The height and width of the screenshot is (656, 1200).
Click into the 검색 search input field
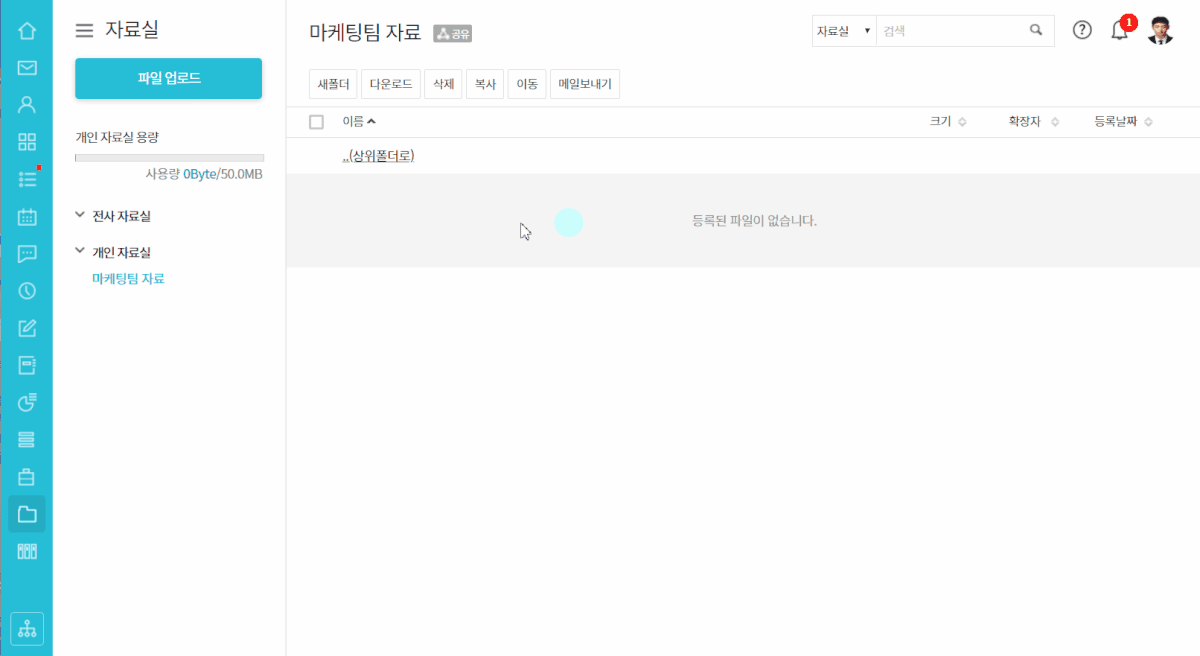click(950, 31)
